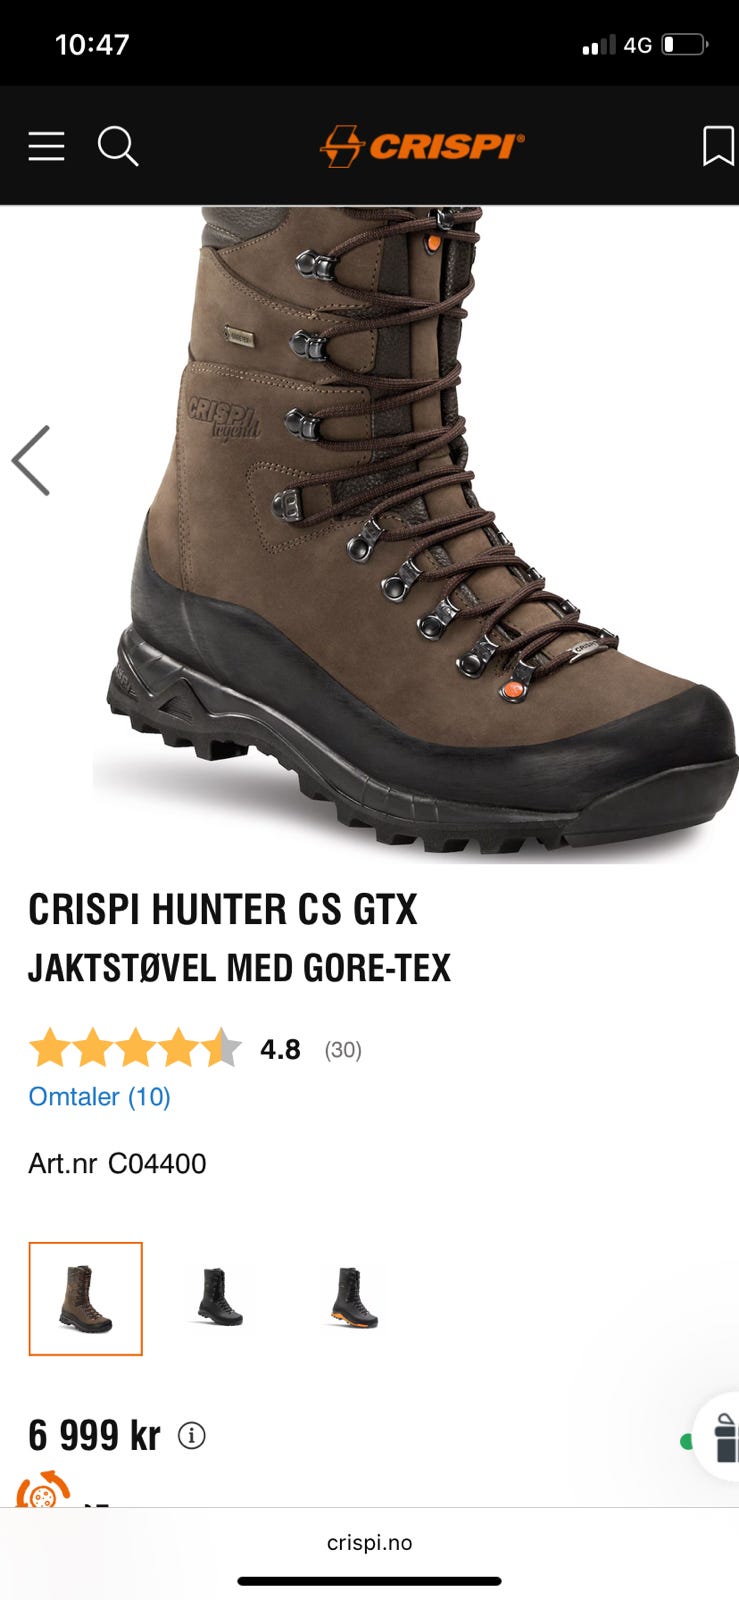Tap the search magnifier icon
The image size is (739, 1600).
(x=117, y=146)
